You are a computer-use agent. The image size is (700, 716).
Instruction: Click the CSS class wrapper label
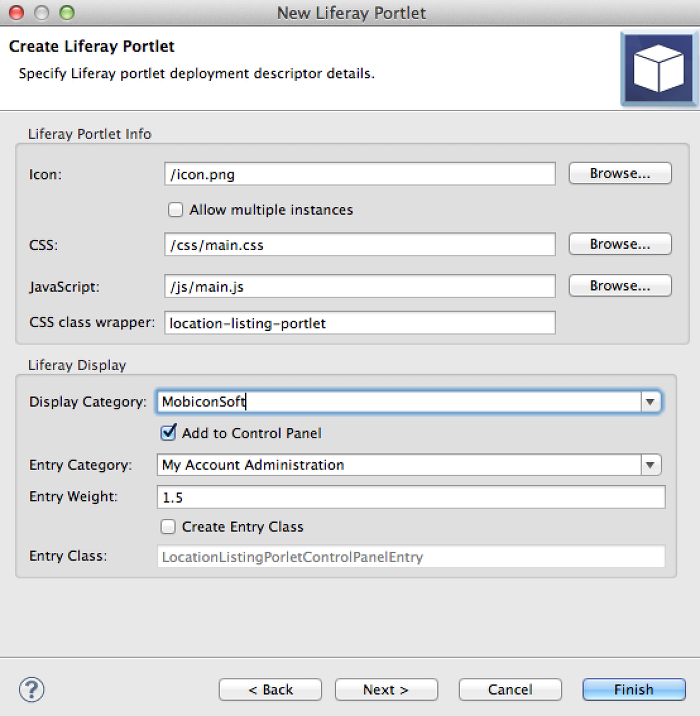coord(92,322)
